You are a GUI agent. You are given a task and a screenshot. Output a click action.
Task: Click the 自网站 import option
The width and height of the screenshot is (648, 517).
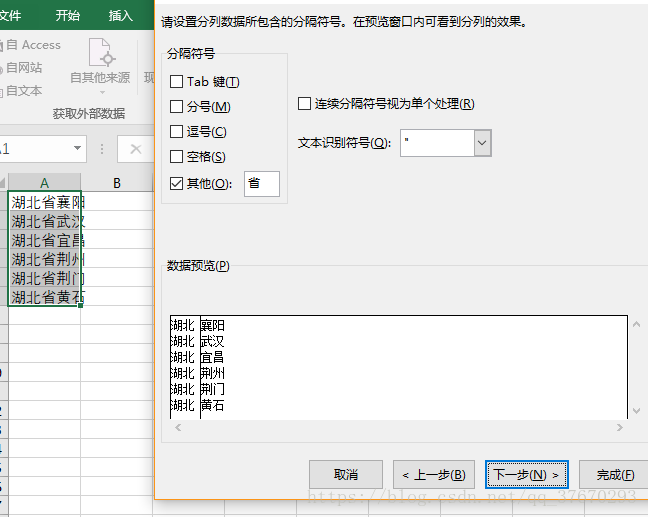click(x=22, y=67)
